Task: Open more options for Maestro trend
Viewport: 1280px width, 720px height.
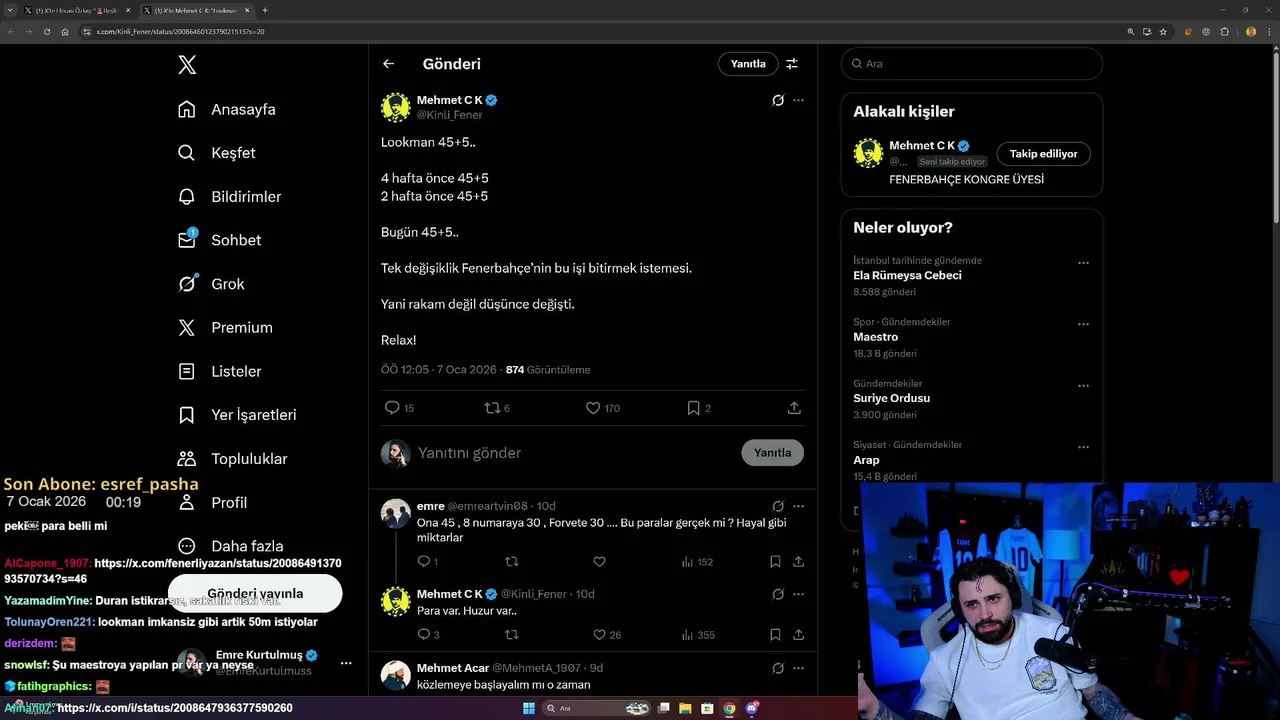Action: tap(1083, 325)
